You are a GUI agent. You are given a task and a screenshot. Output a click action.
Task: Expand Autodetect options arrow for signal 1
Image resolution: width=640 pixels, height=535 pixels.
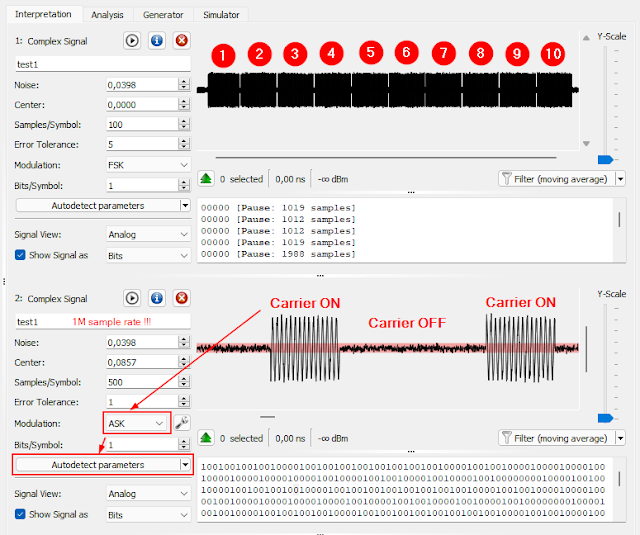point(185,205)
